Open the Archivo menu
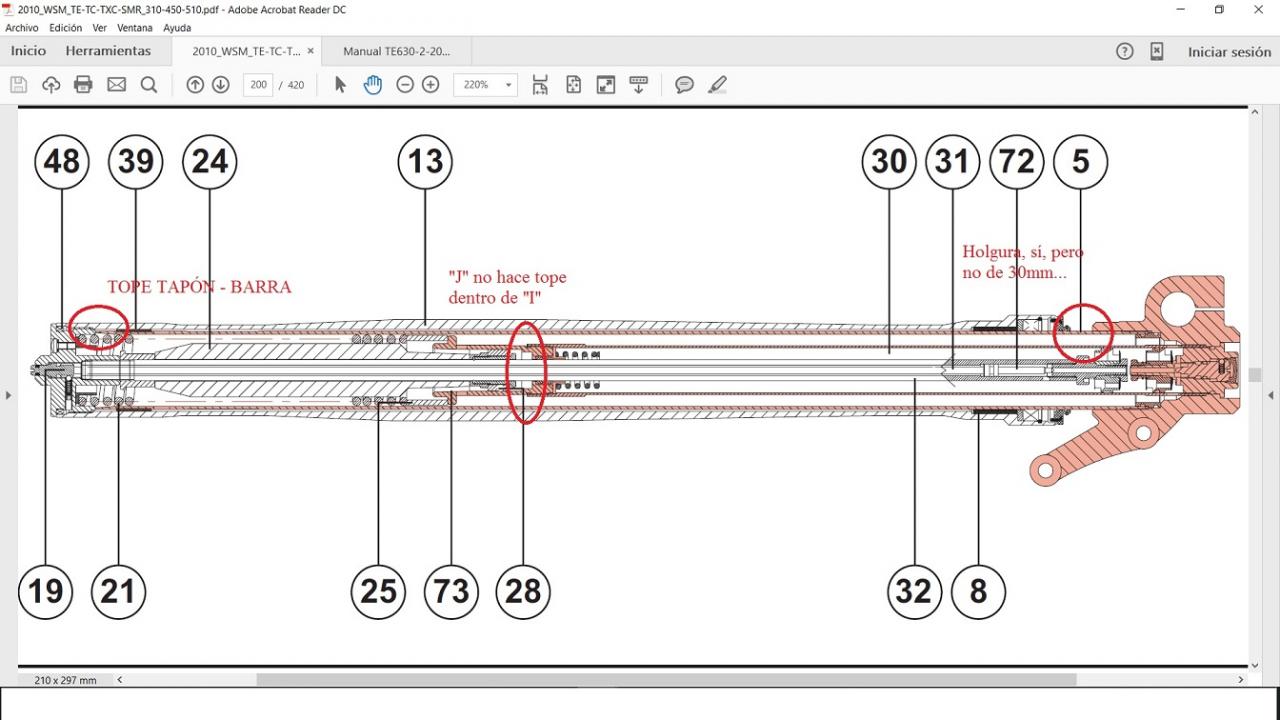 22,28
